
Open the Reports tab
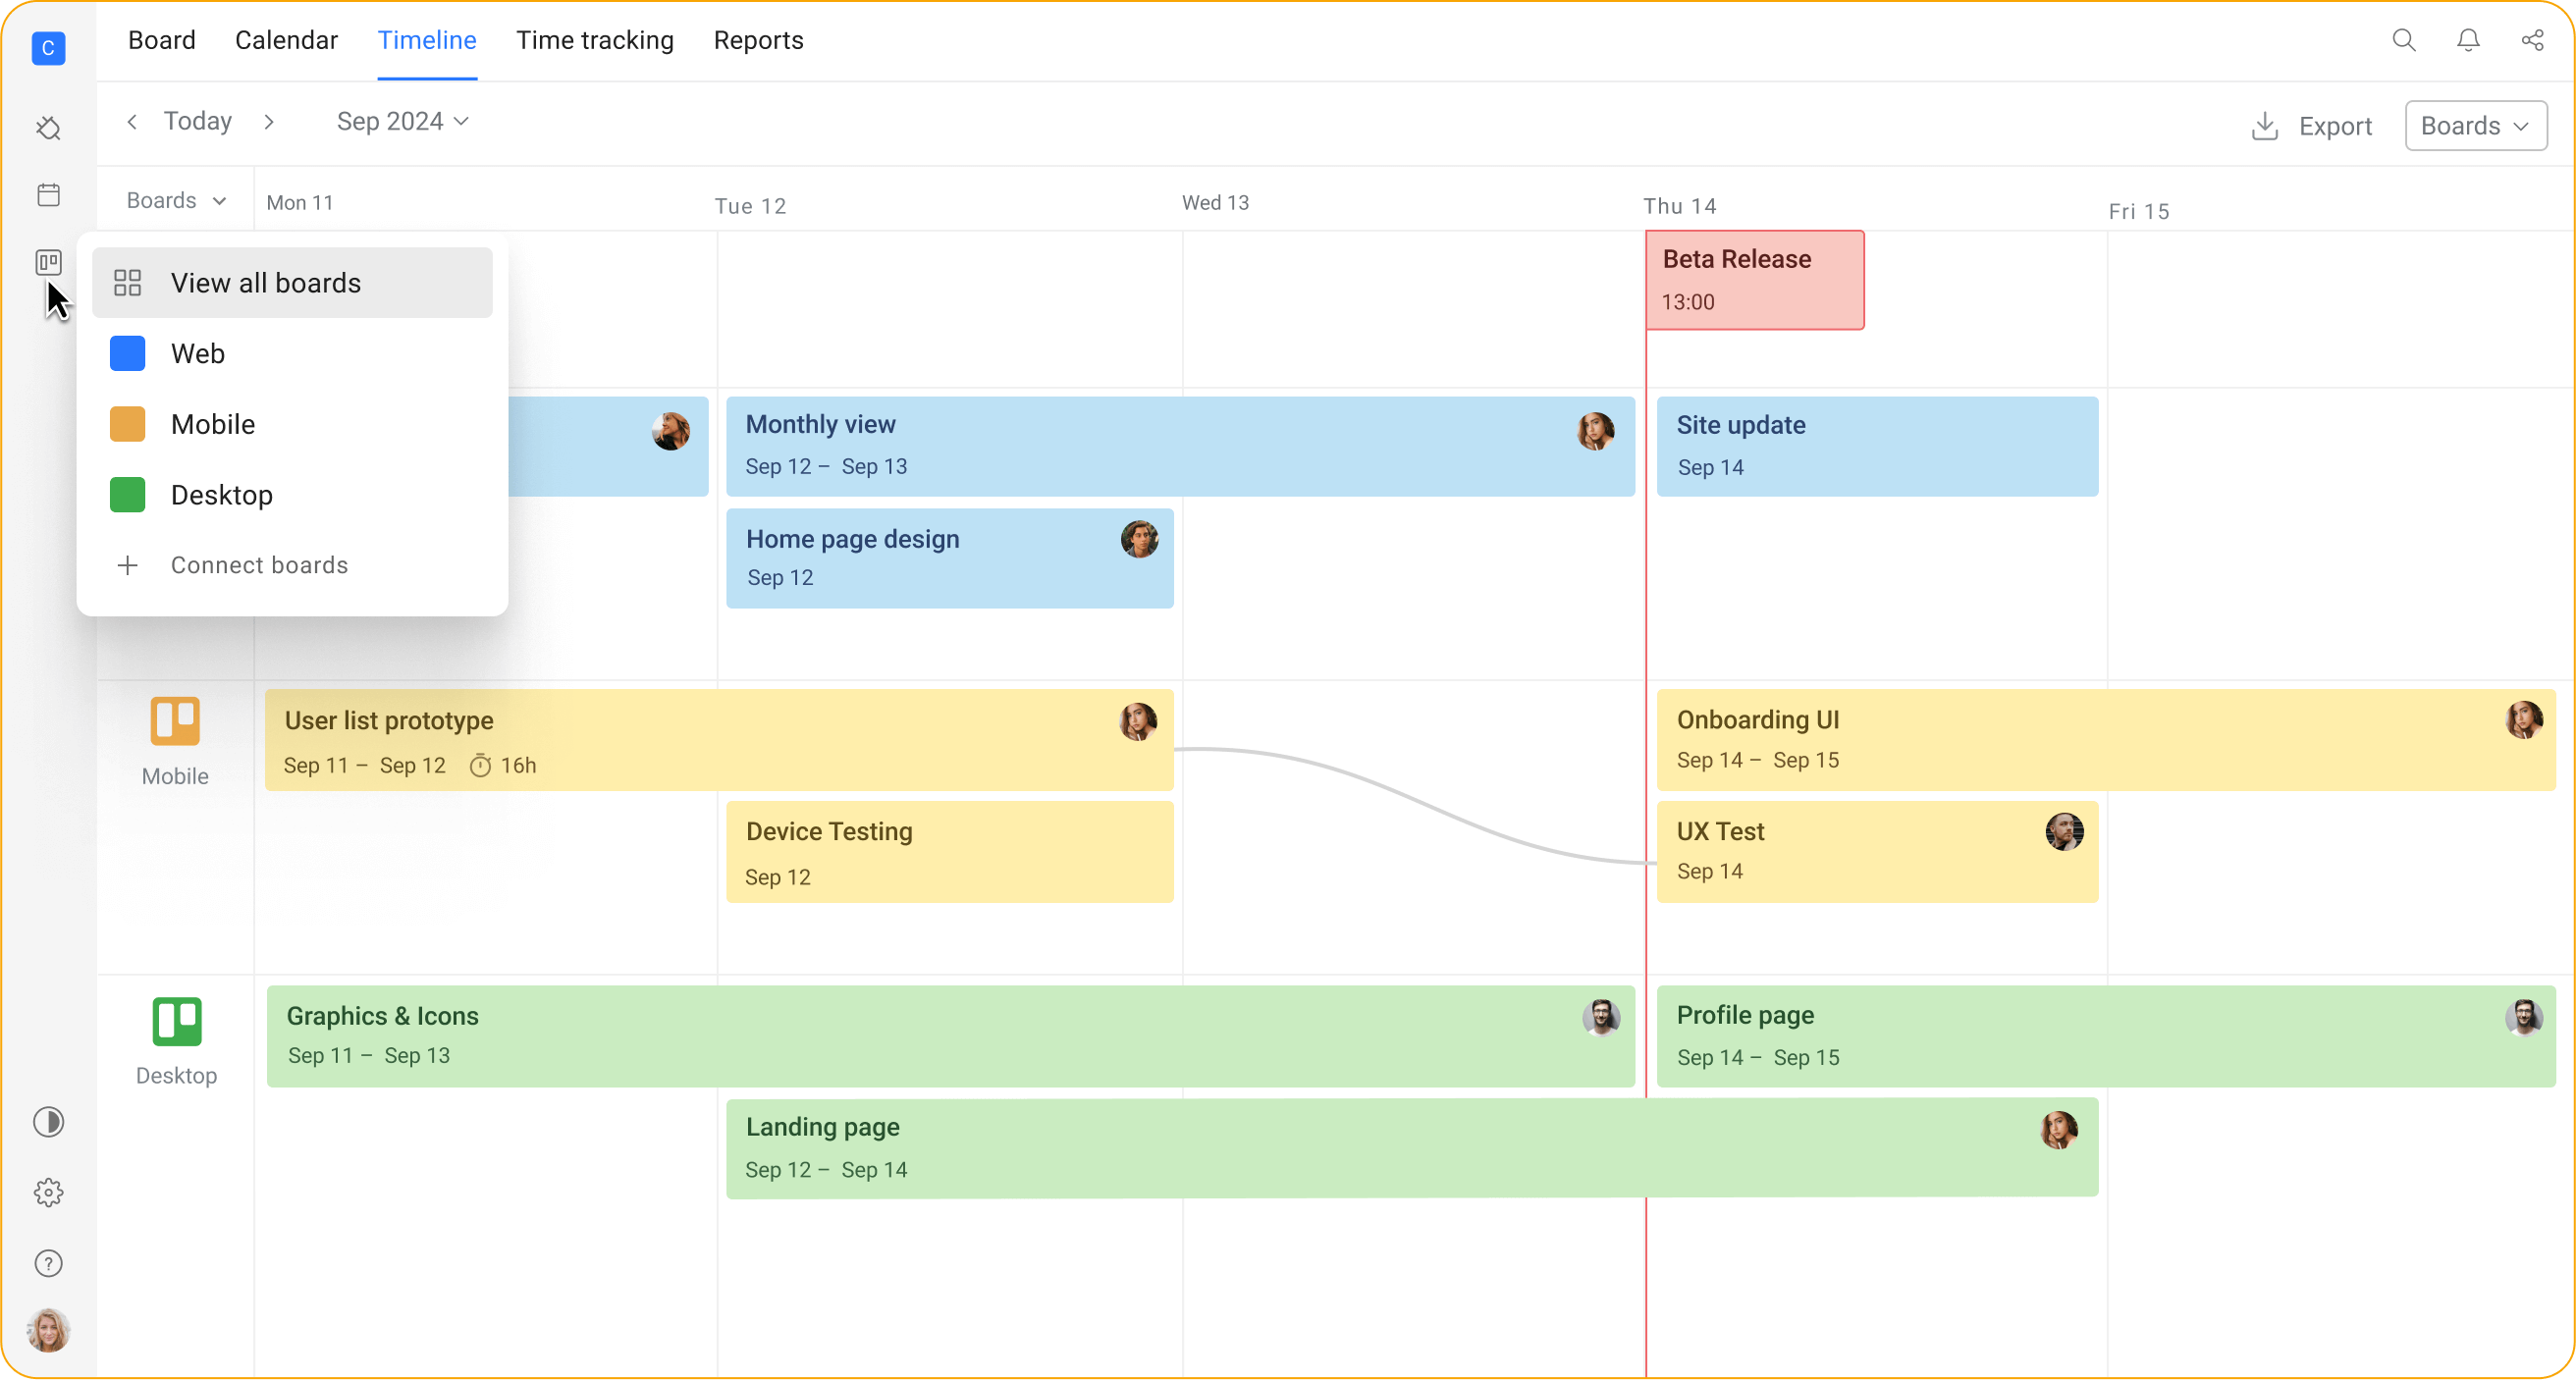point(758,40)
